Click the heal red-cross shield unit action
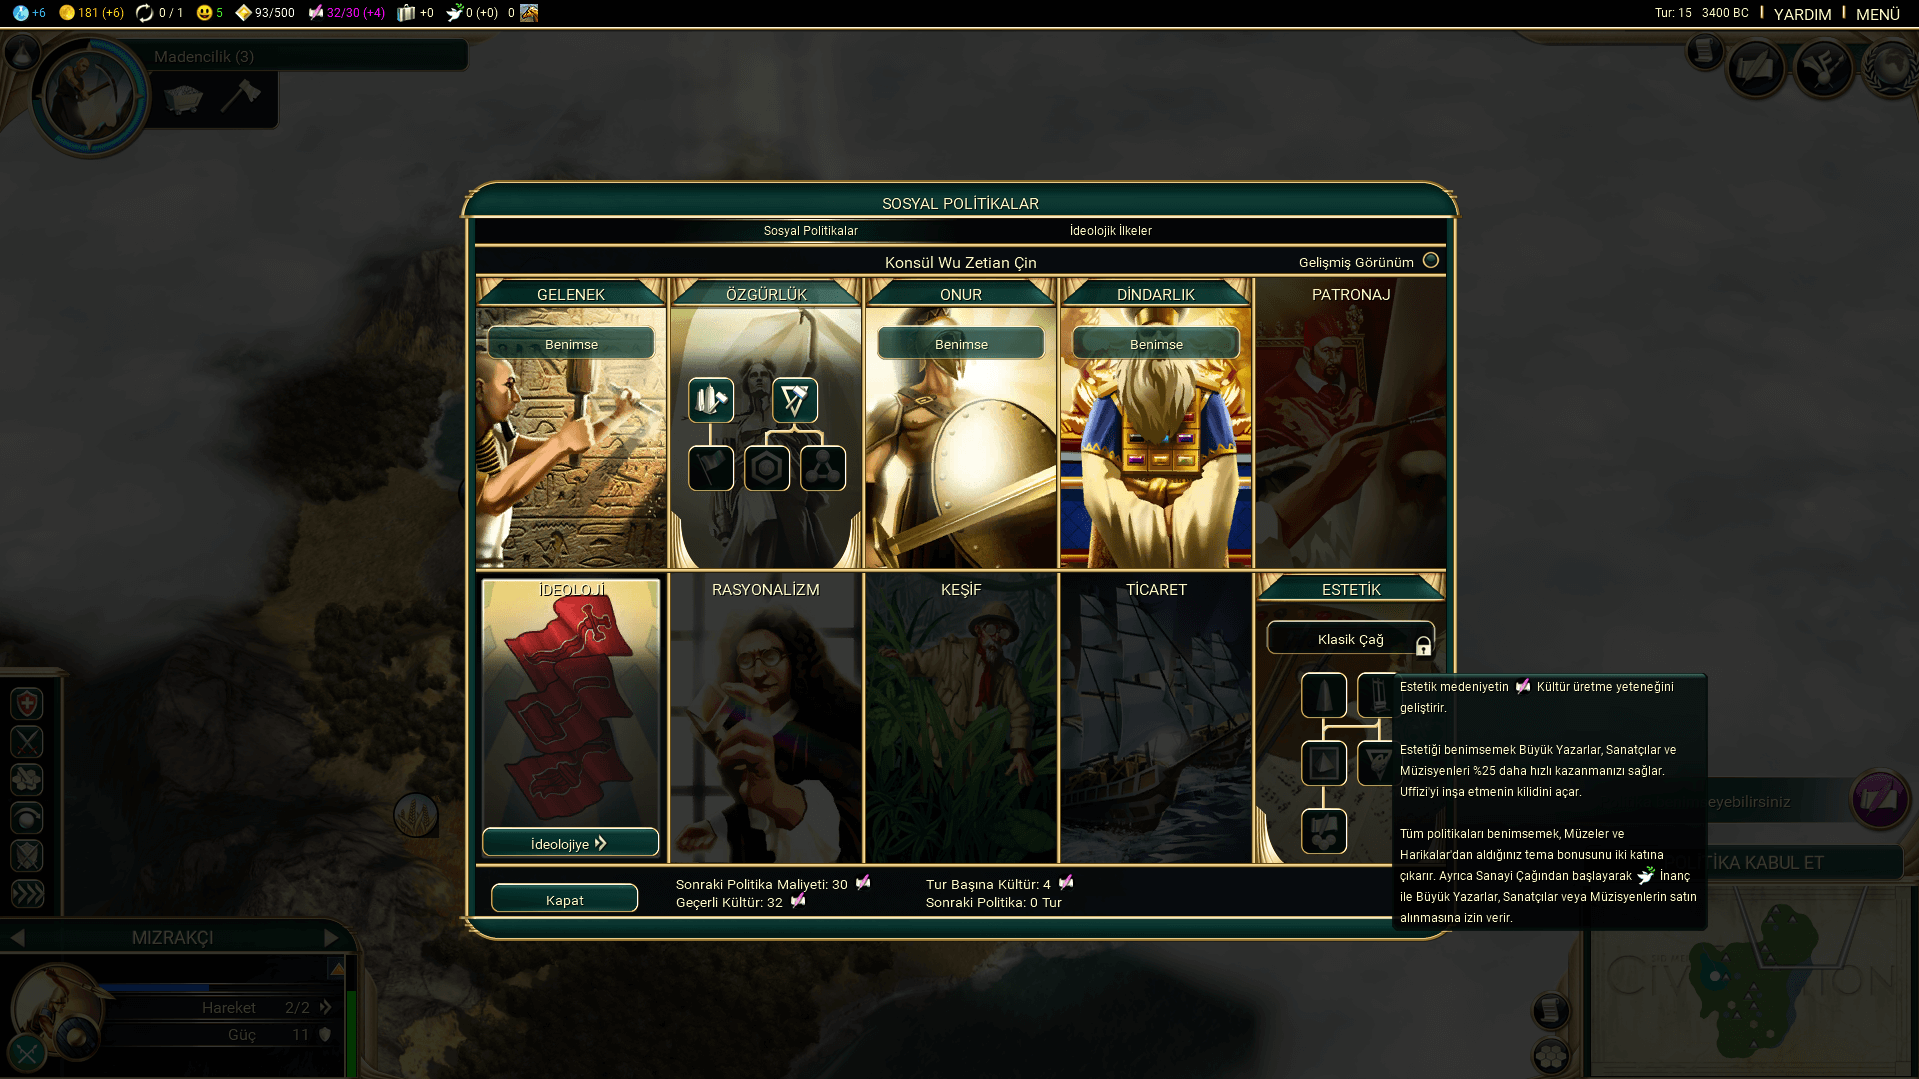1919x1079 pixels. point(27,704)
